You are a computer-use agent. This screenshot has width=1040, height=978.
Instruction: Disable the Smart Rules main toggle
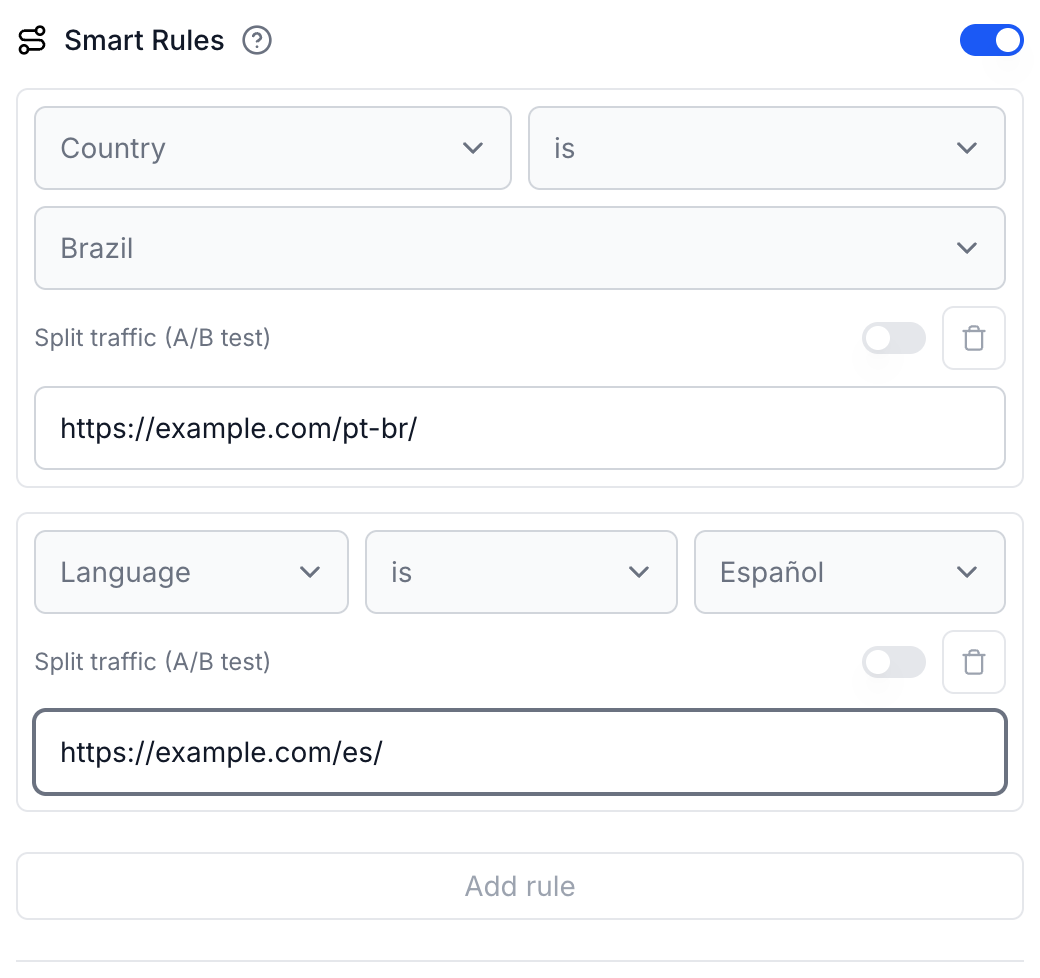[992, 40]
